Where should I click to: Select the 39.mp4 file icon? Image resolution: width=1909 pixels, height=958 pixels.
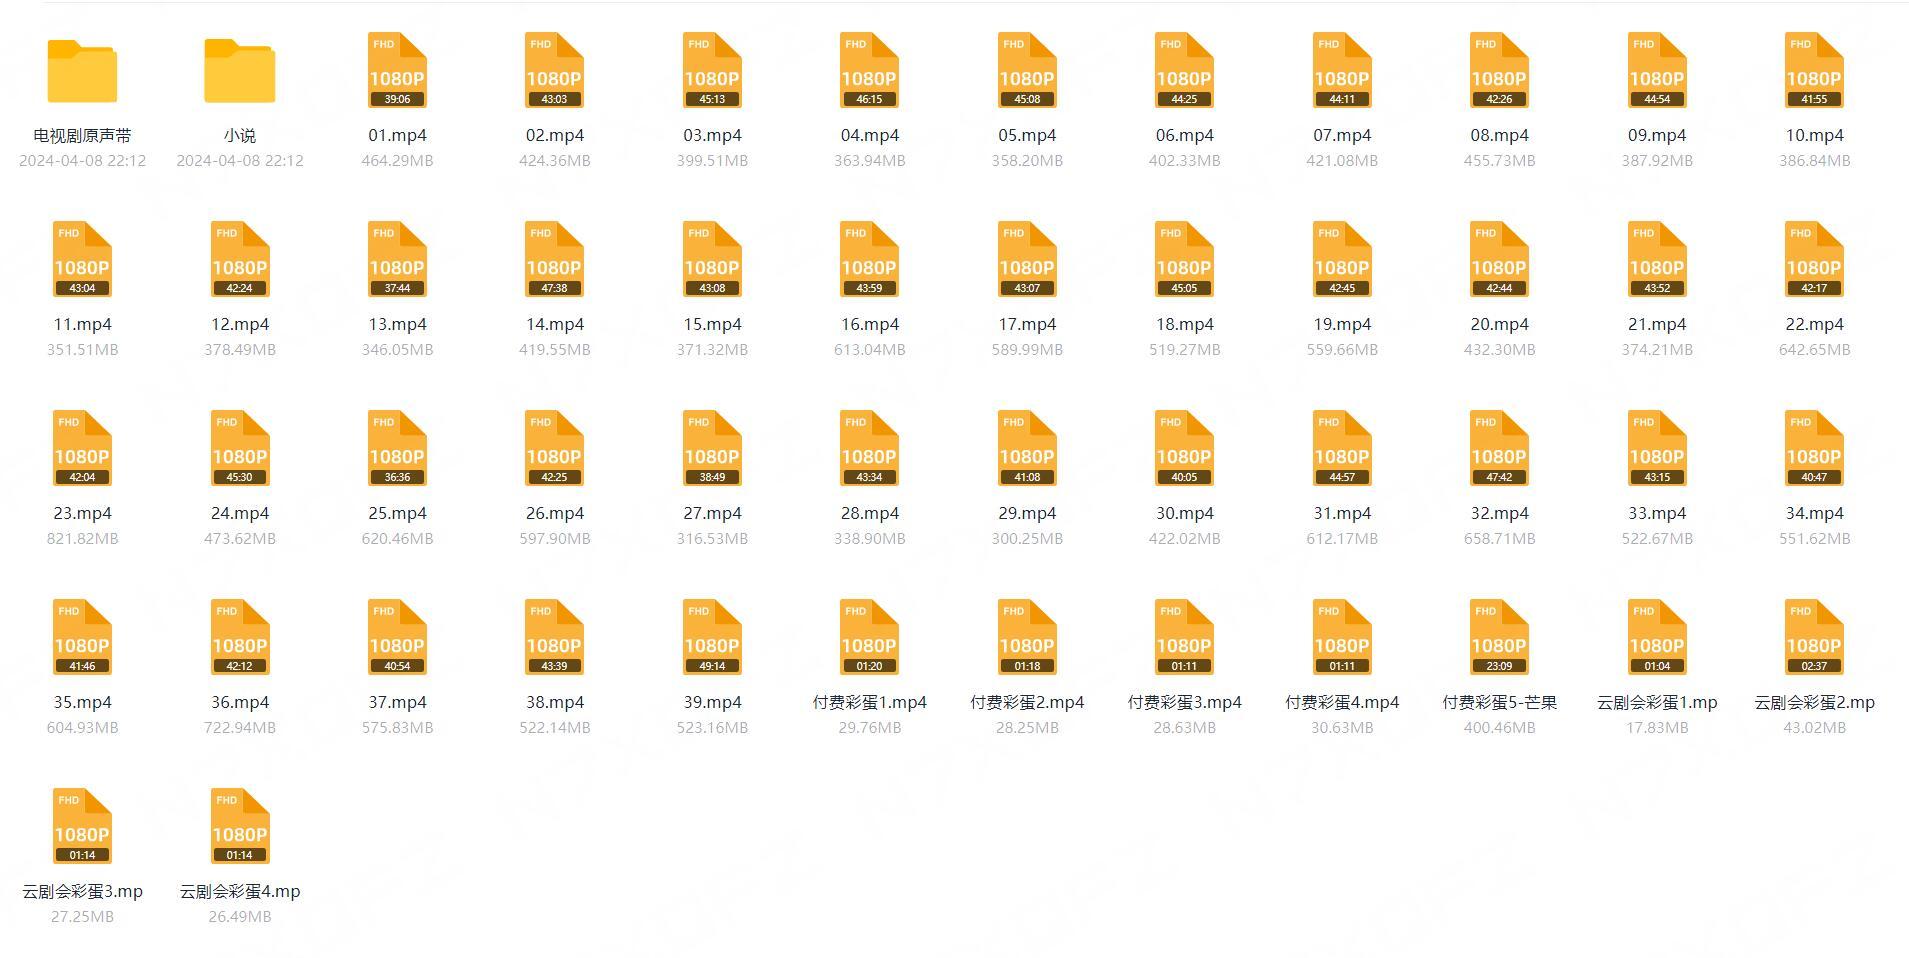pyautogui.click(x=711, y=636)
